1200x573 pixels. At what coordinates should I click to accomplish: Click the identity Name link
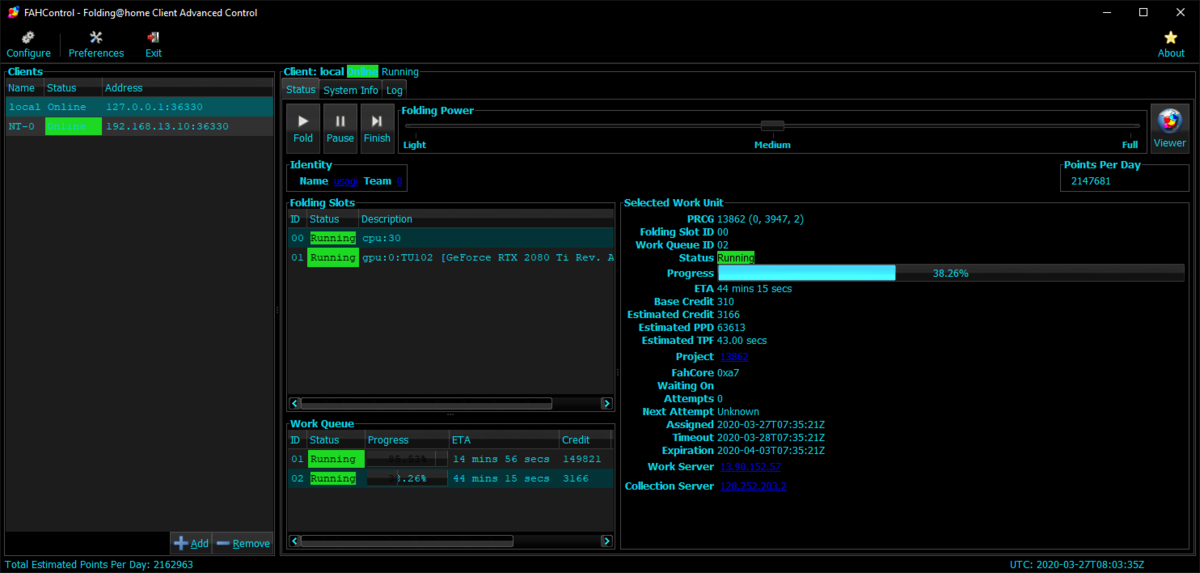point(345,181)
